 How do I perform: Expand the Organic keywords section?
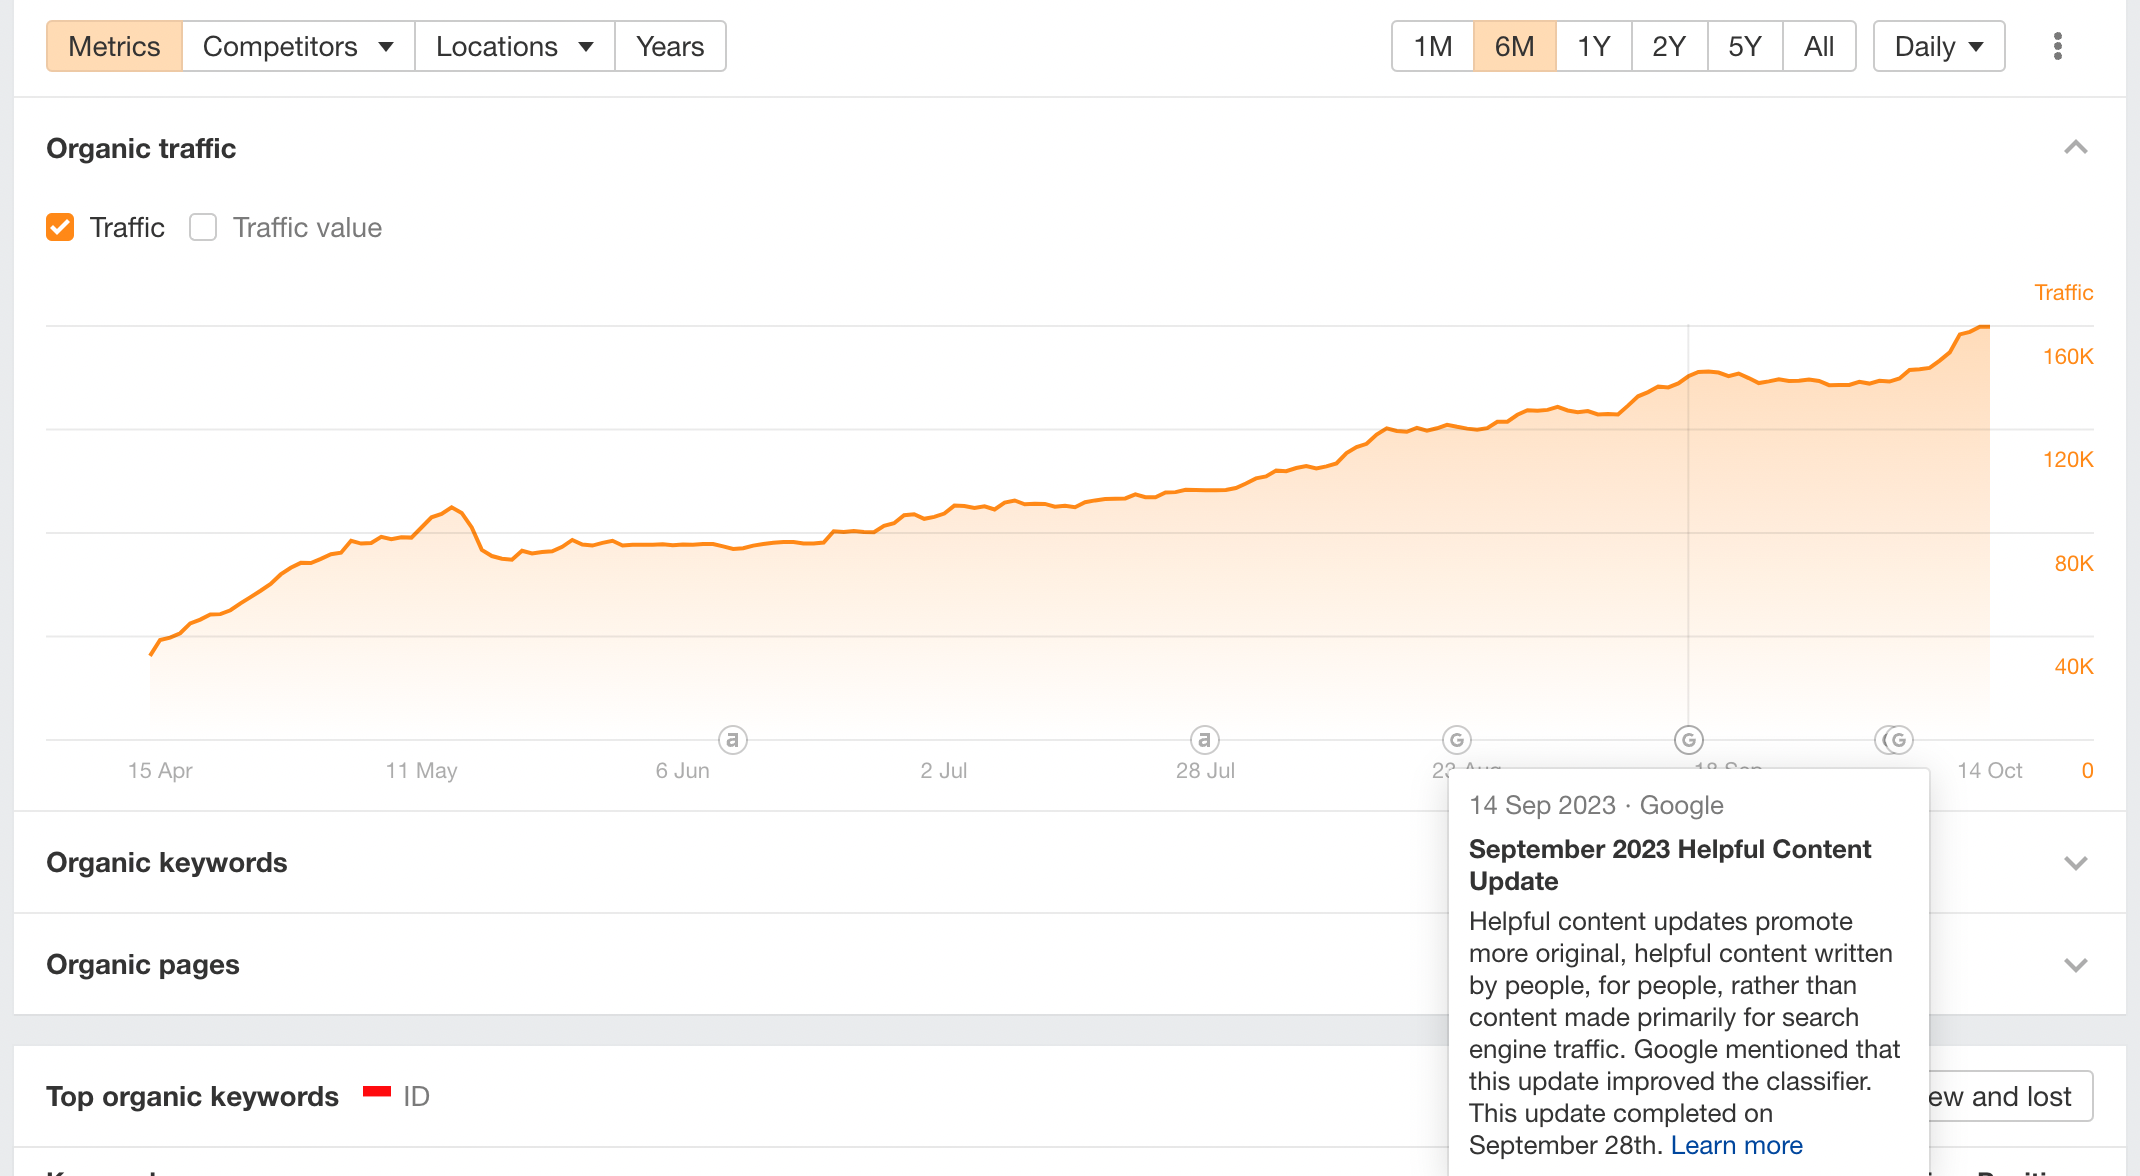pyautogui.click(x=2076, y=863)
